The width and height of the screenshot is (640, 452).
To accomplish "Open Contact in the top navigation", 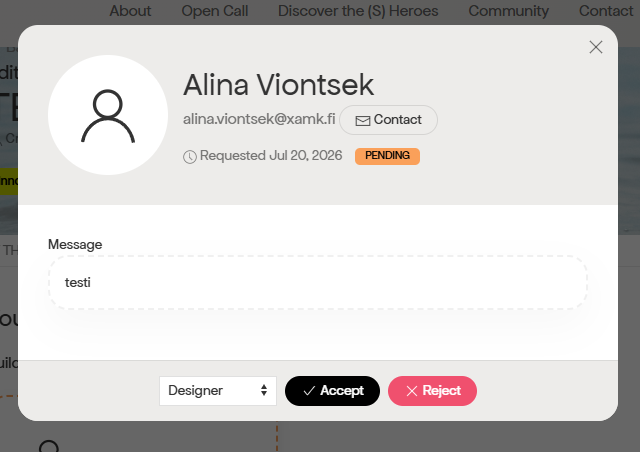I will pos(606,11).
